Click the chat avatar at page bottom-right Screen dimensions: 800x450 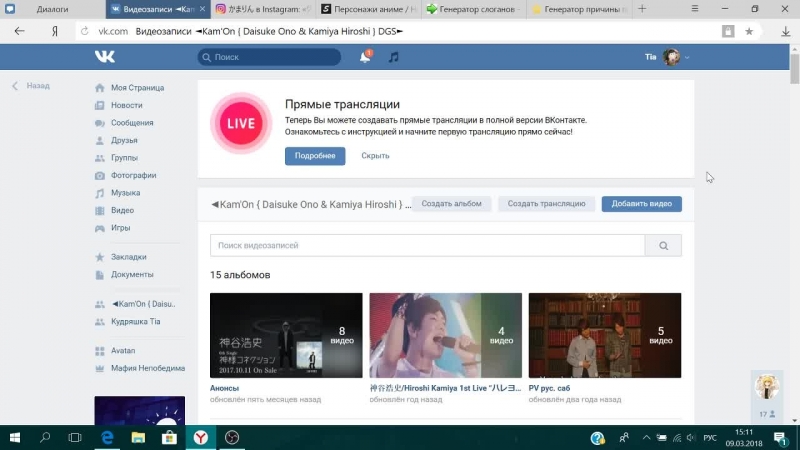[x=767, y=387]
